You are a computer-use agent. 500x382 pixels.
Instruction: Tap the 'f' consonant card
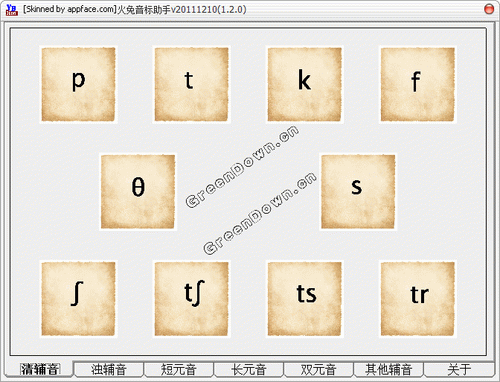coord(418,85)
